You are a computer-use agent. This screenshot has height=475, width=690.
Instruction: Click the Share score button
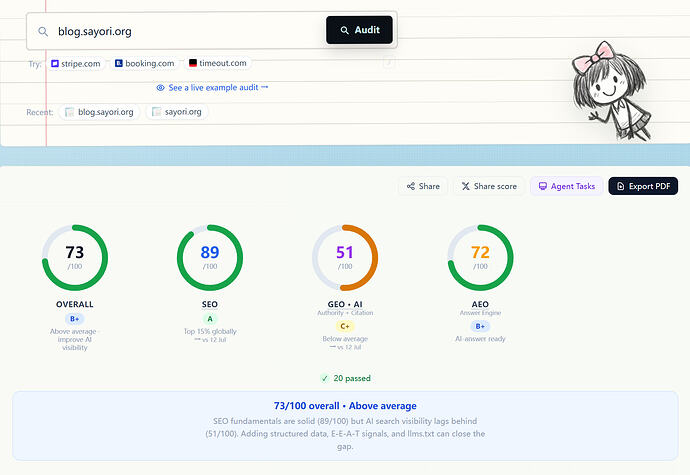click(489, 186)
